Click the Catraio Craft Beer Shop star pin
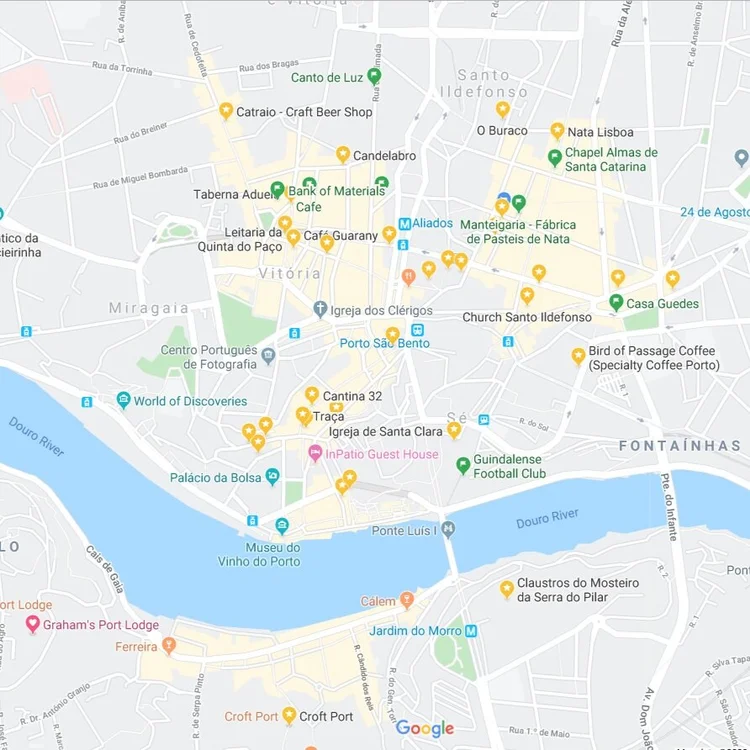Viewport: 750px width, 750px height. (226, 111)
